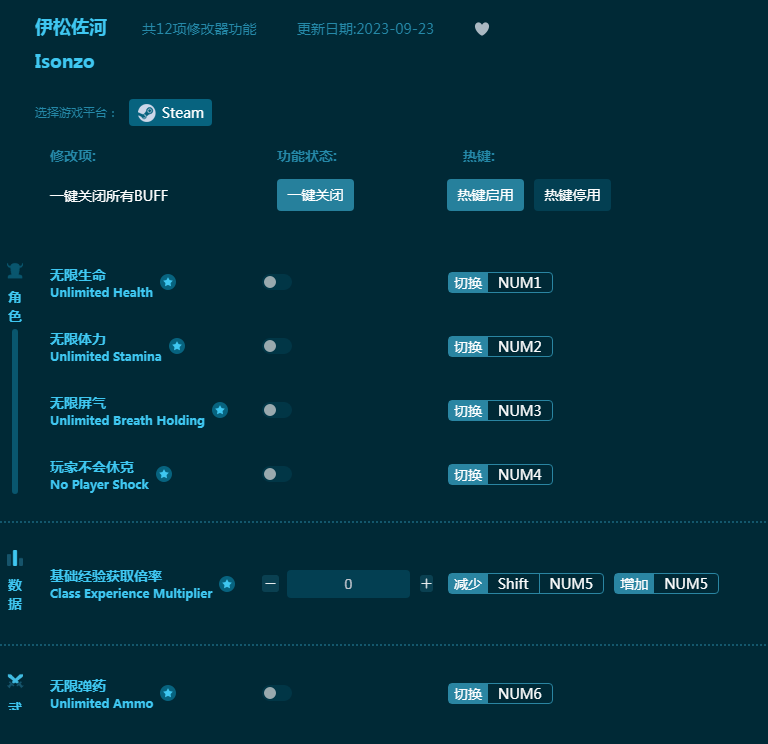Click the 共12项修改器功能 text
This screenshot has width=768, height=744.
click(199, 29)
